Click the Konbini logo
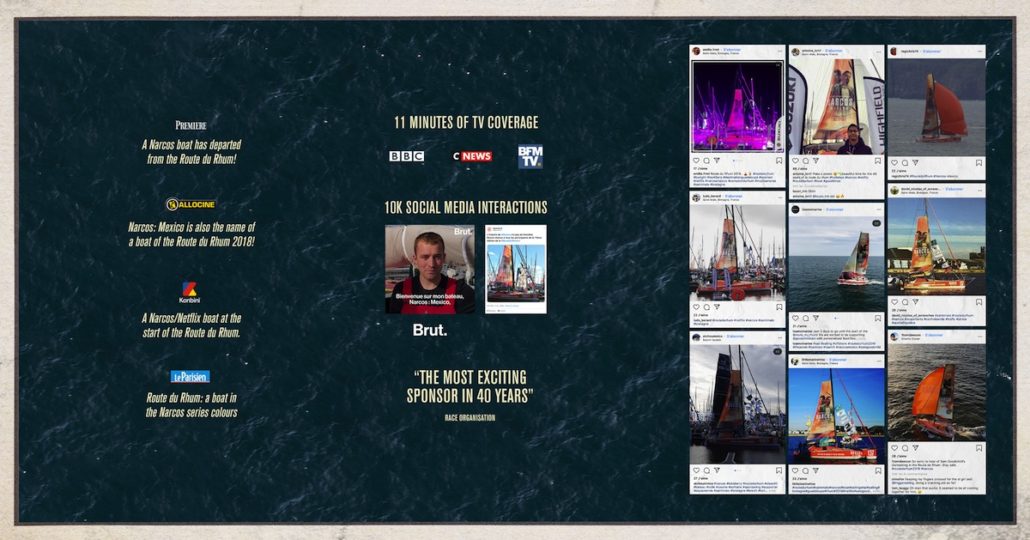1030x540 pixels. (189, 292)
